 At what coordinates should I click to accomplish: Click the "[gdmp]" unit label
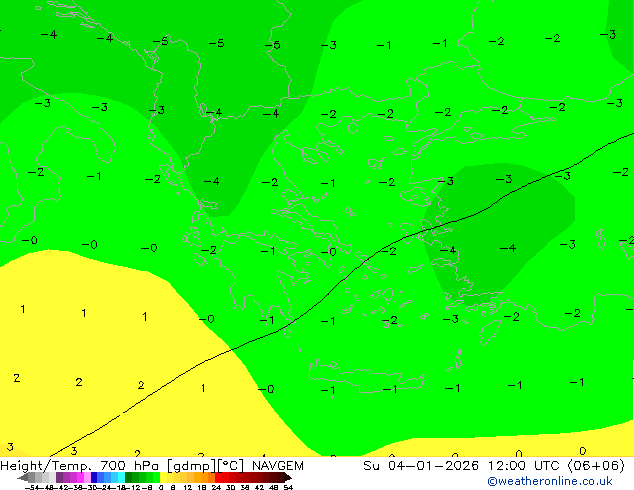pos(192,466)
